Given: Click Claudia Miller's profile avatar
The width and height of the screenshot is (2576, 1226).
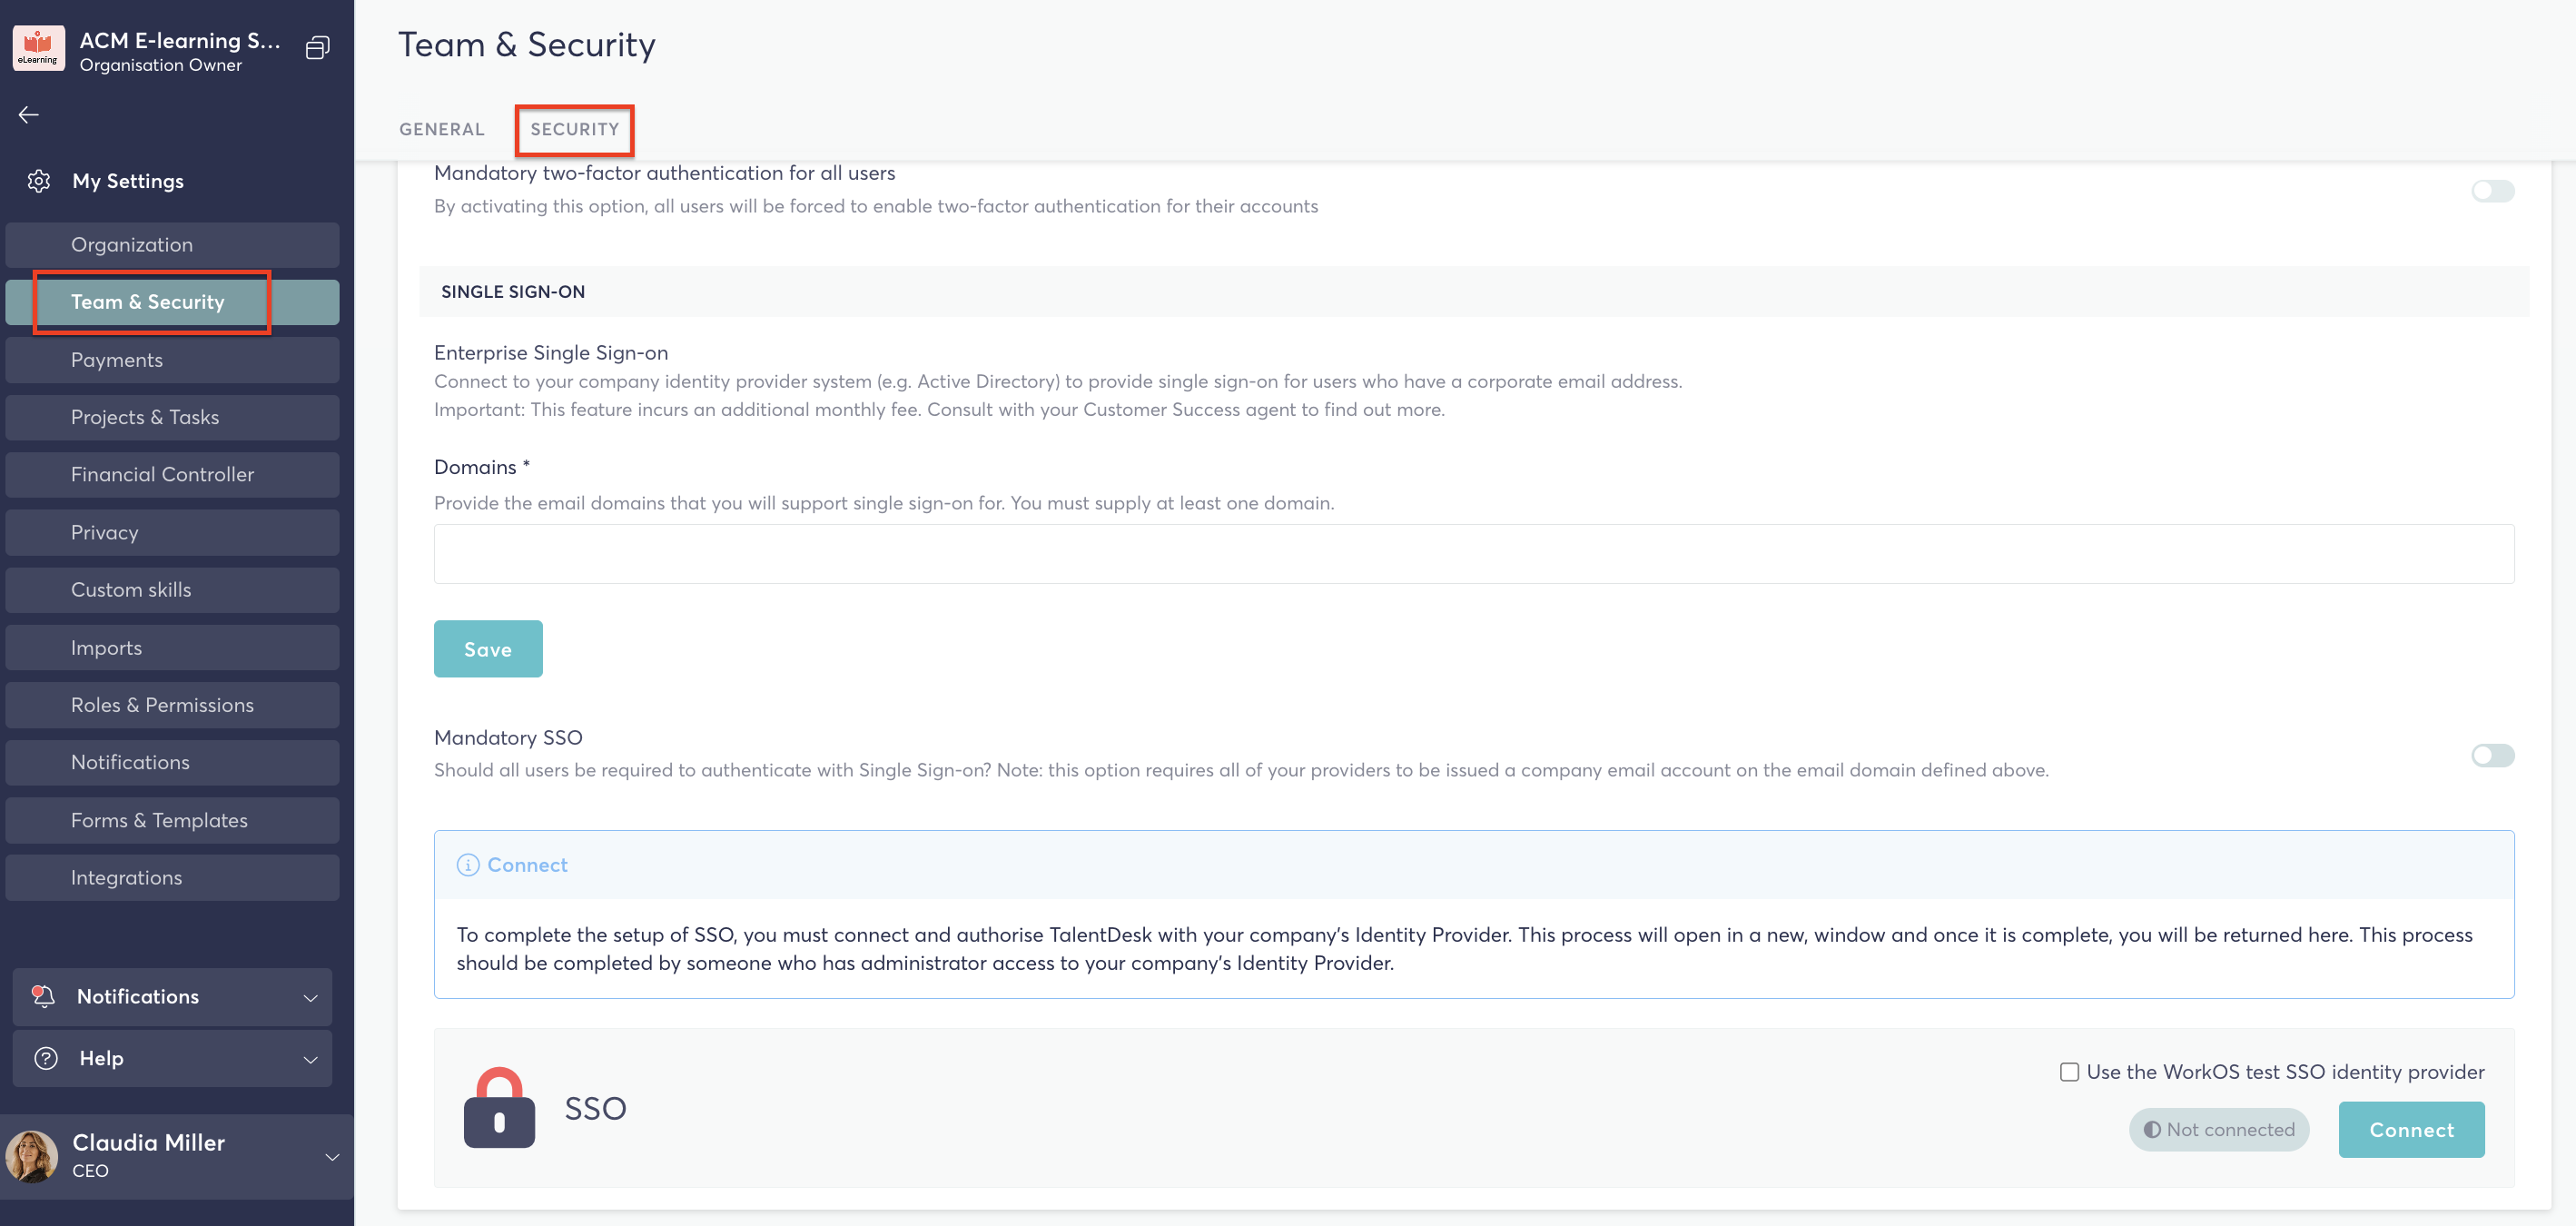Looking at the screenshot, I should coord(32,1156).
